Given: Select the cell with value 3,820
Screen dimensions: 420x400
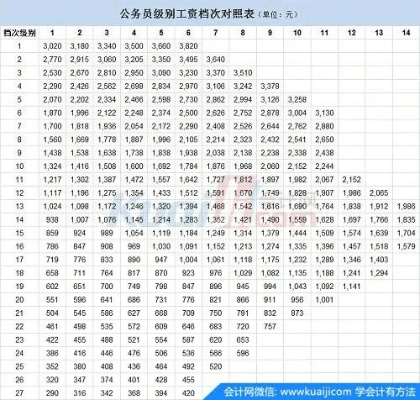Looking at the screenshot, I should point(188,46).
